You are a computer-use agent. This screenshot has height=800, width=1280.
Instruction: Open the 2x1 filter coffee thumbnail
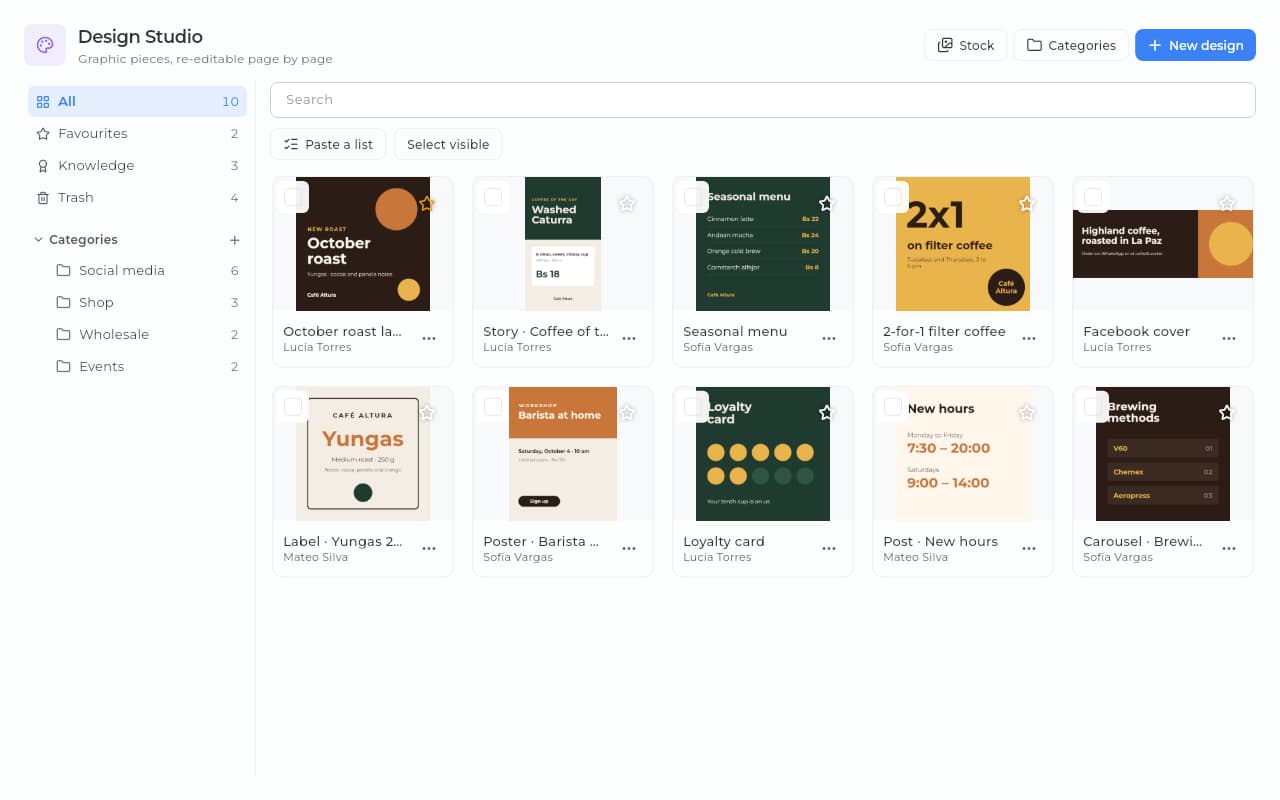[x=963, y=244]
